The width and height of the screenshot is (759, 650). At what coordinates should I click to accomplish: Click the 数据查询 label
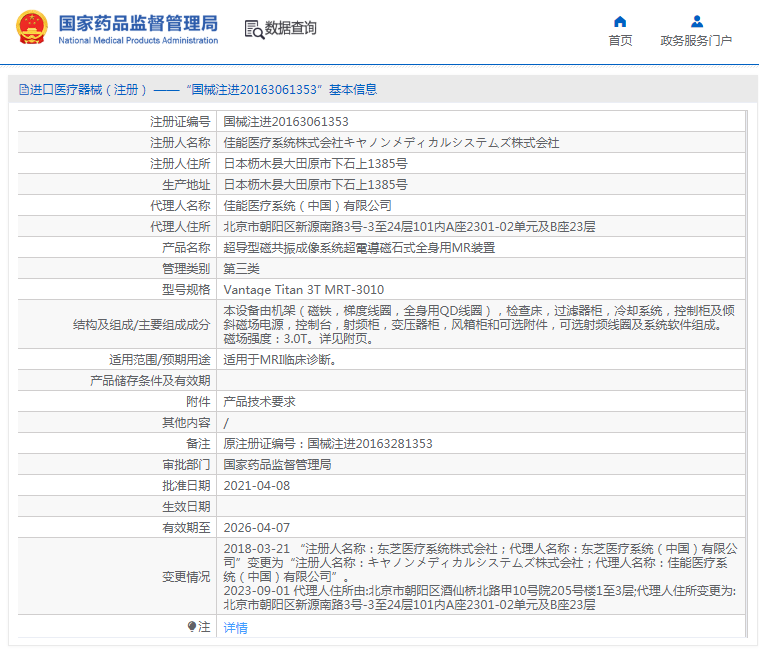point(290,28)
